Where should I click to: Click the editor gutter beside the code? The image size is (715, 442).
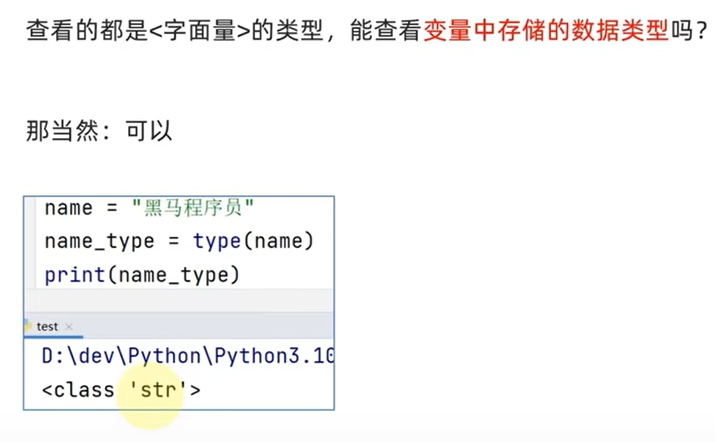click(x=31, y=242)
